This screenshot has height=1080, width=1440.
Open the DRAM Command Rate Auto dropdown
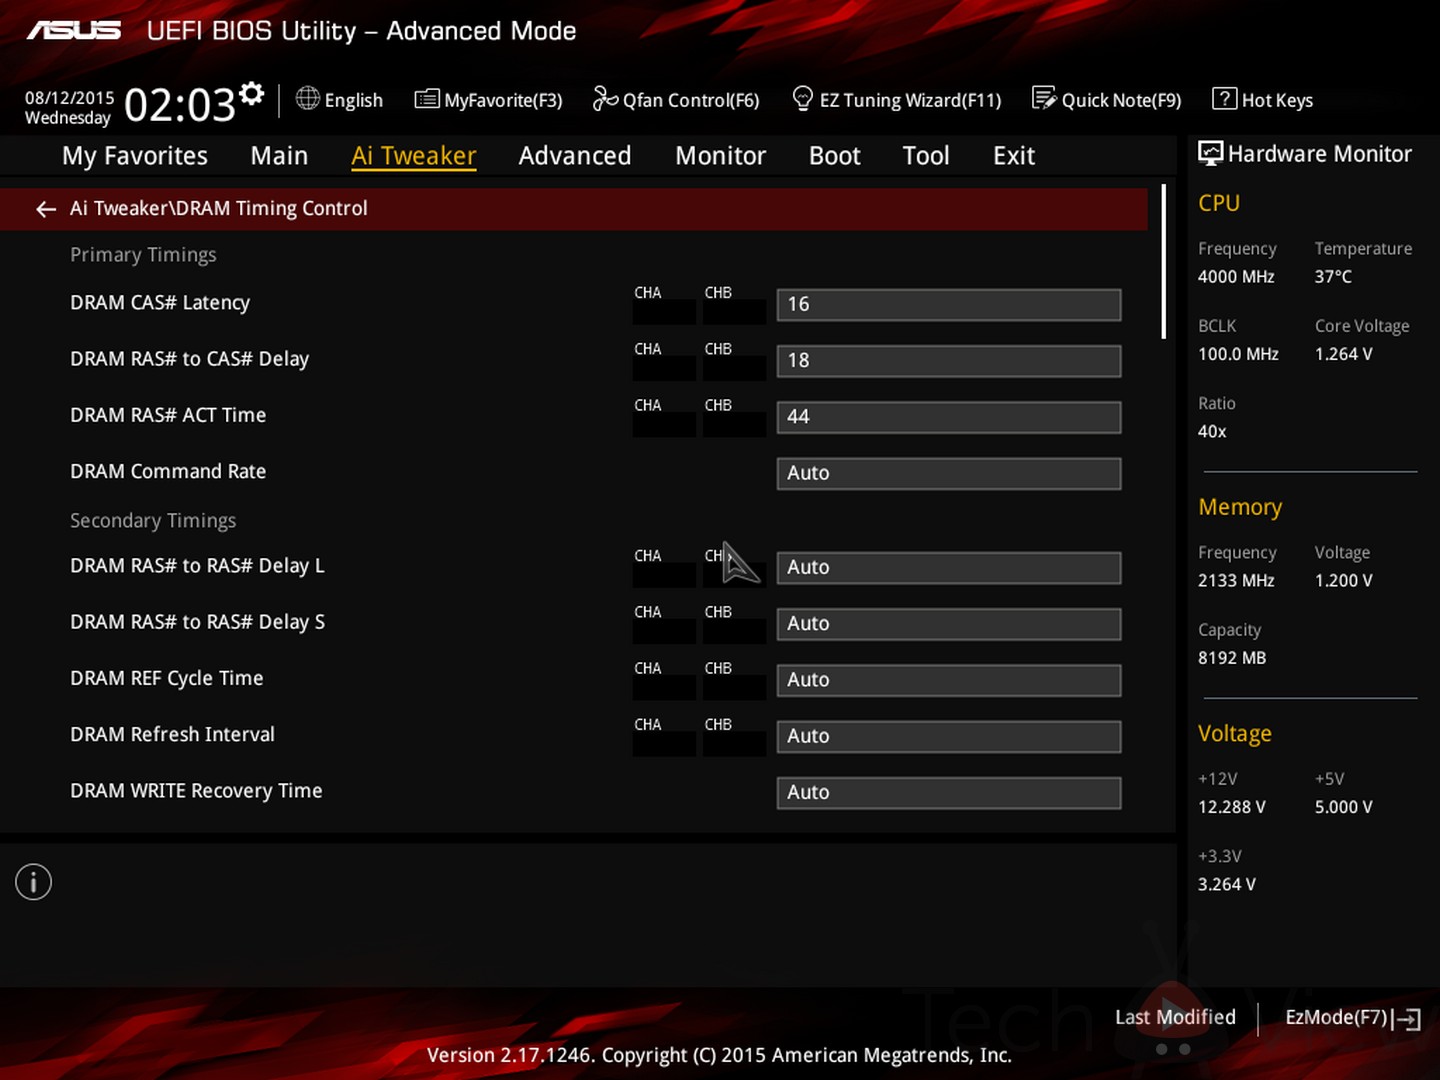coord(949,473)
